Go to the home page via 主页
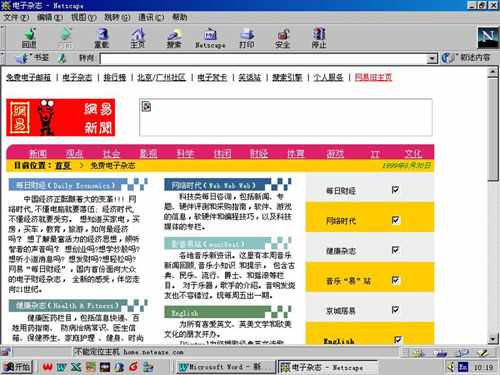This screenshot has height=375, width=500. [x=137, y=38]
